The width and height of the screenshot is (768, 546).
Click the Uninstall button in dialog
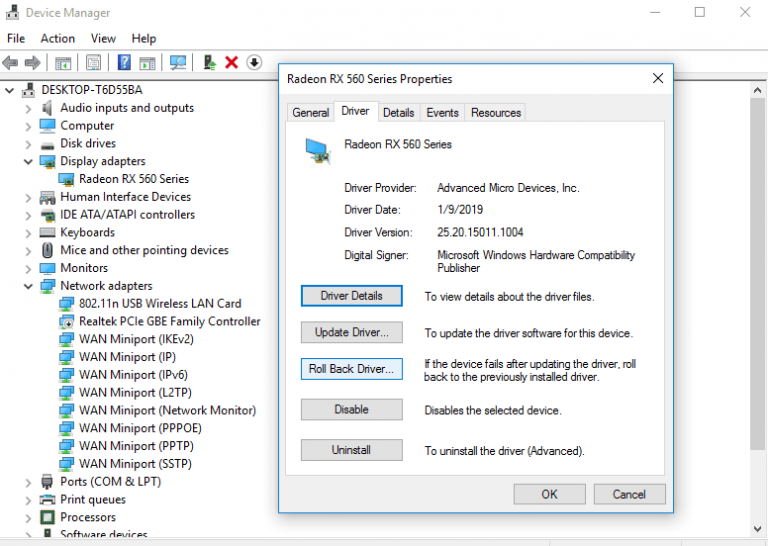352,450
